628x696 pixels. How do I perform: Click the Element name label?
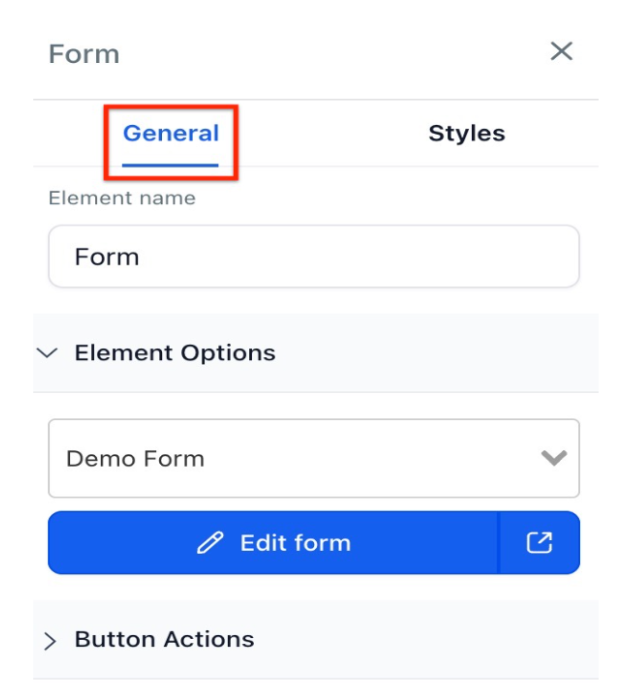pos(122,198)
